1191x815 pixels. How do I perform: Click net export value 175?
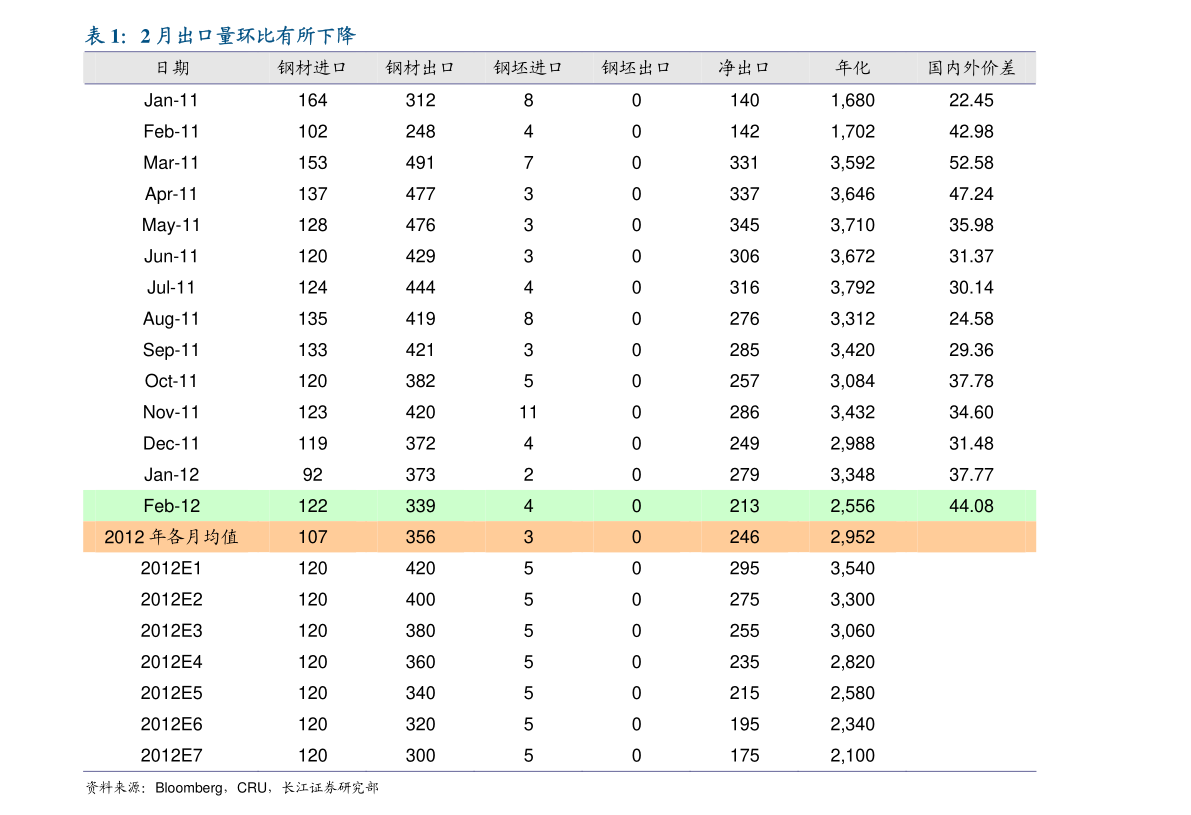pyautogui.click(x=744, y=756)
